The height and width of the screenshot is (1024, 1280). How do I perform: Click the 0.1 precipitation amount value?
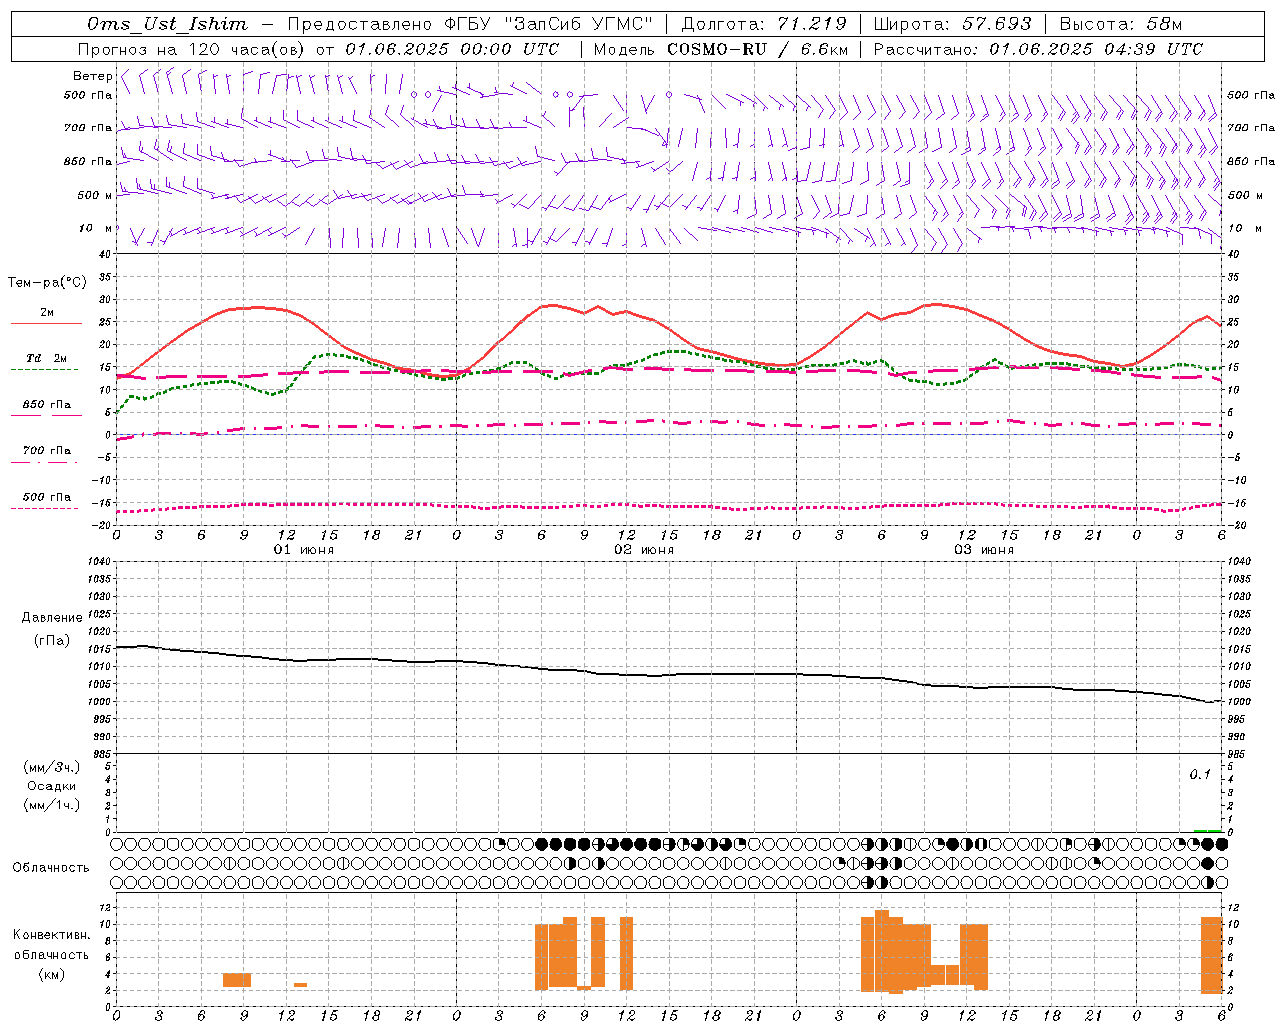coord(1200,775)
